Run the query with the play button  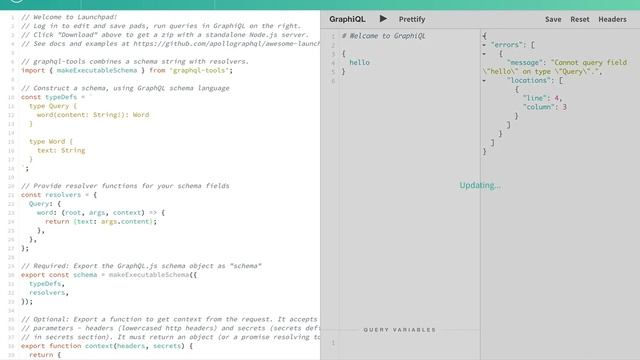click(383, 19)
